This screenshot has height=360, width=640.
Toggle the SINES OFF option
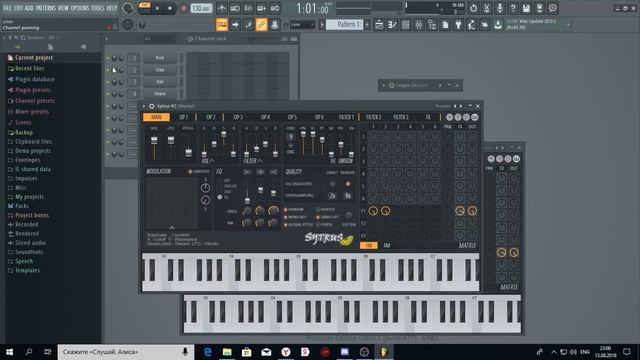pyautogui.click(x=318, y=217)
